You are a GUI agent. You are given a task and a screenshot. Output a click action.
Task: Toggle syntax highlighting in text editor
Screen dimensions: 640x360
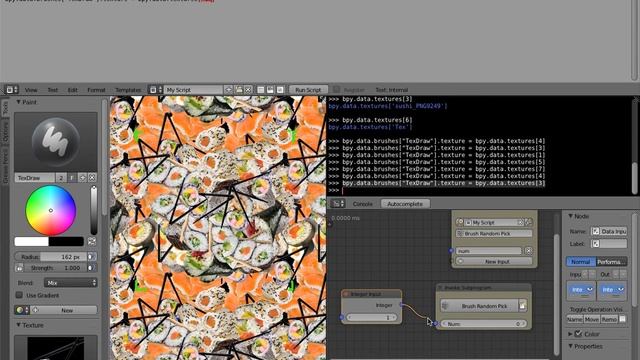(x=280, y=90)
